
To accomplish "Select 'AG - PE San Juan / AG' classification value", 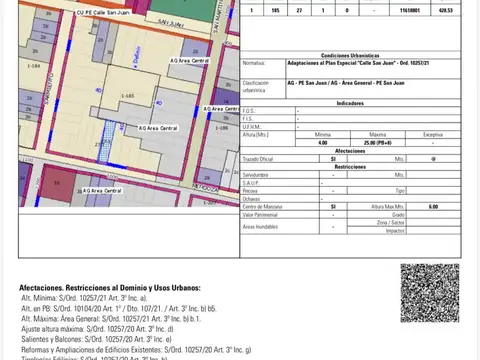I will pyautogui.click(x=346, y=83).
